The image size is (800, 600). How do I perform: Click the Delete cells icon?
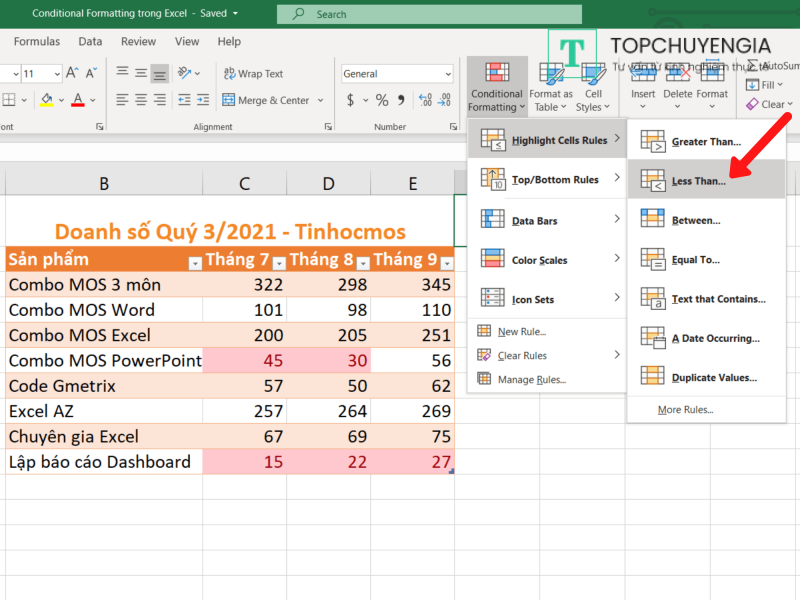[x=677, y=83]
